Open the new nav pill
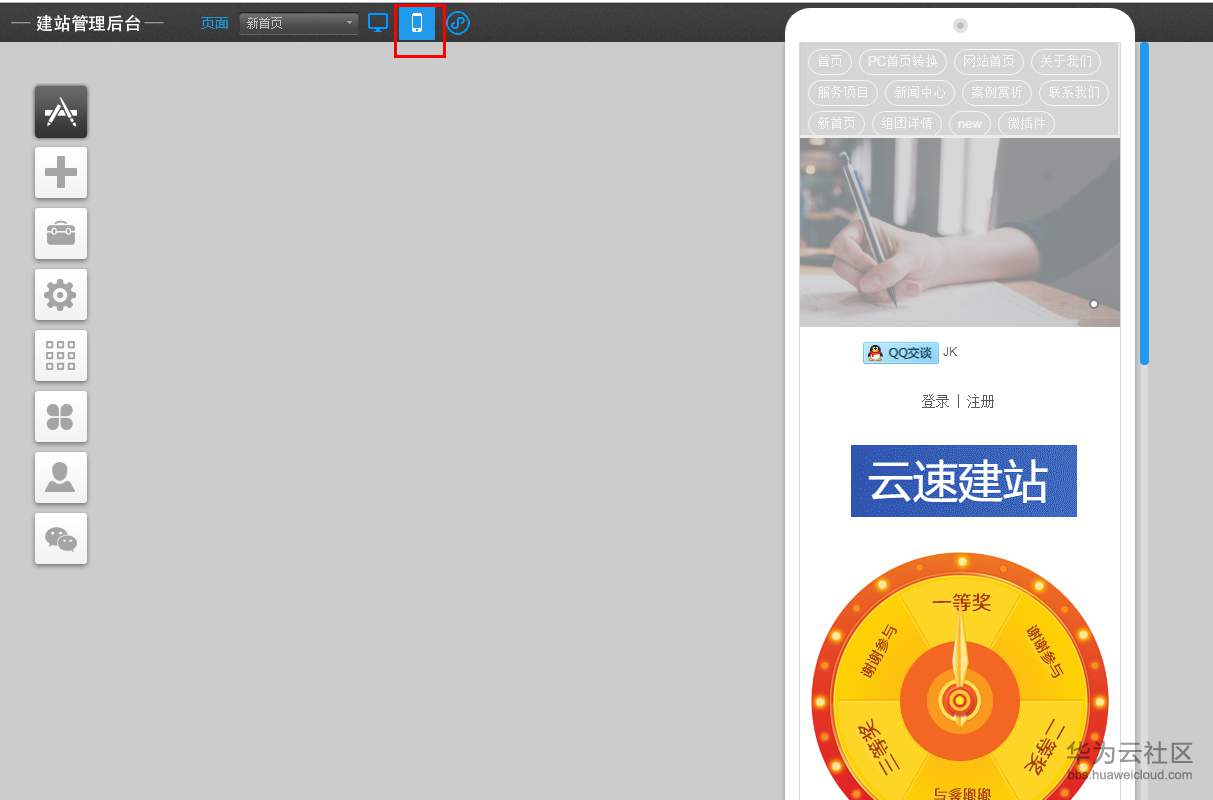 coord(970,123)
